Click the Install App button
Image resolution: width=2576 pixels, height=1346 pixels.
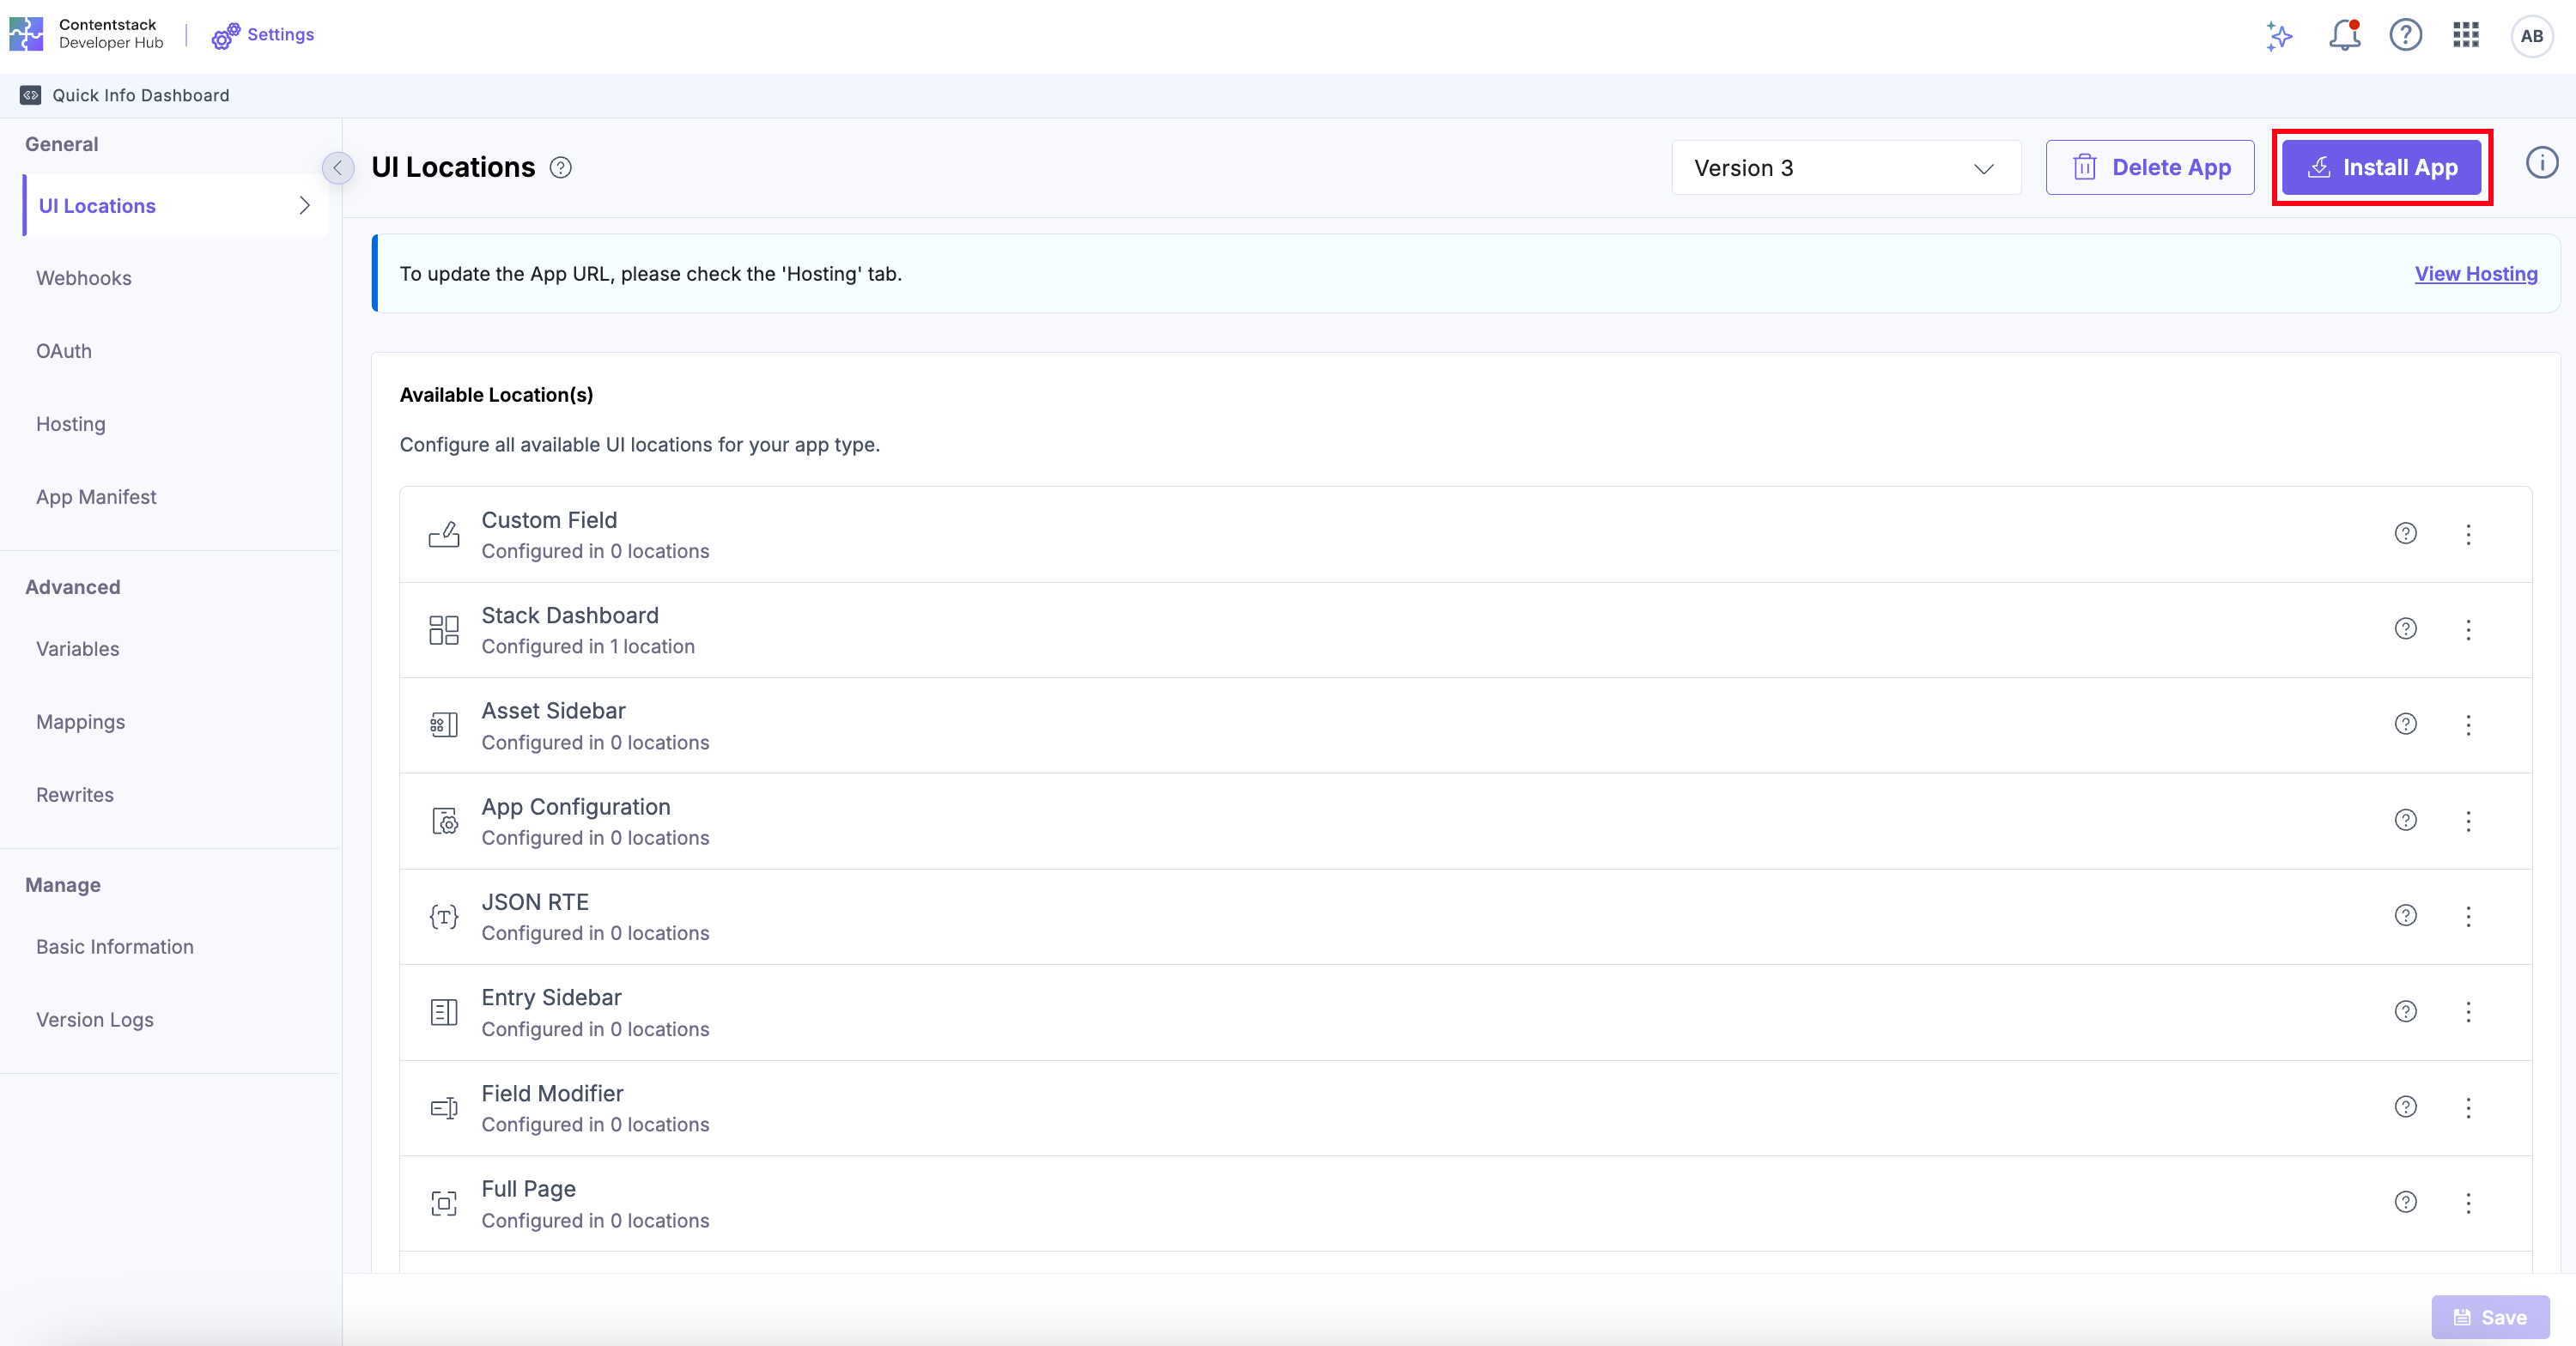pyautogui.click(x=2381, y=168)
